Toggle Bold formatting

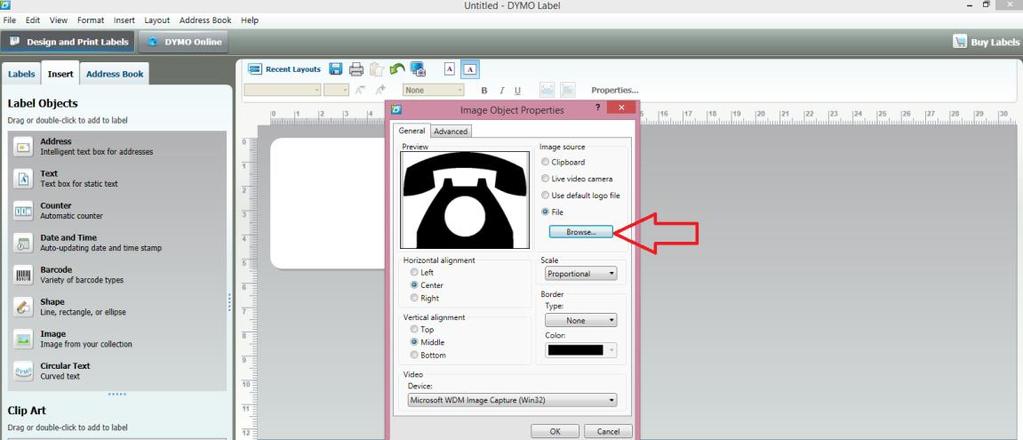click(x=484, y=91)
